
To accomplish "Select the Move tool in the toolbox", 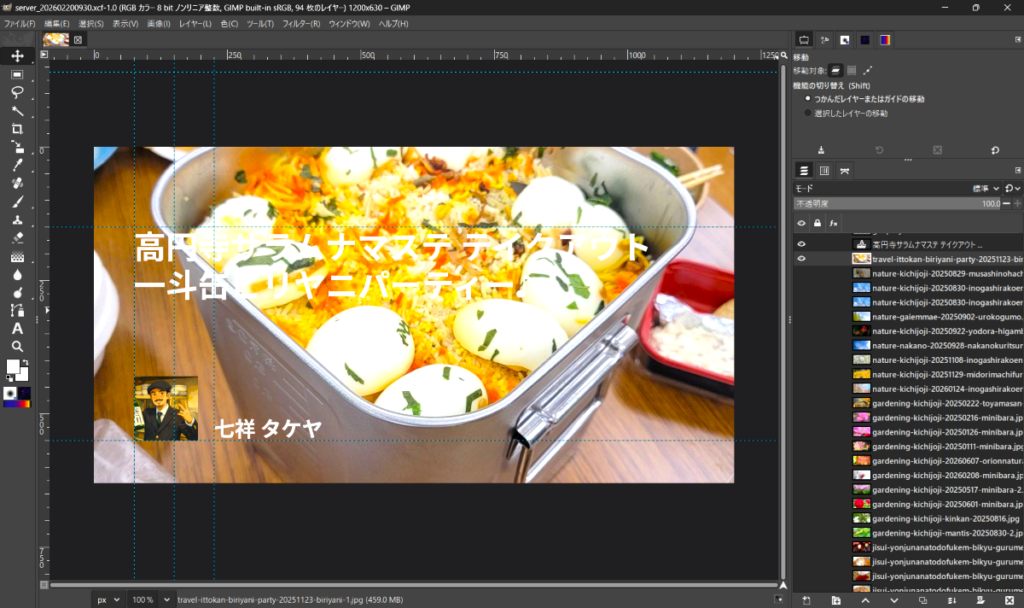I will tap(17, 56).
